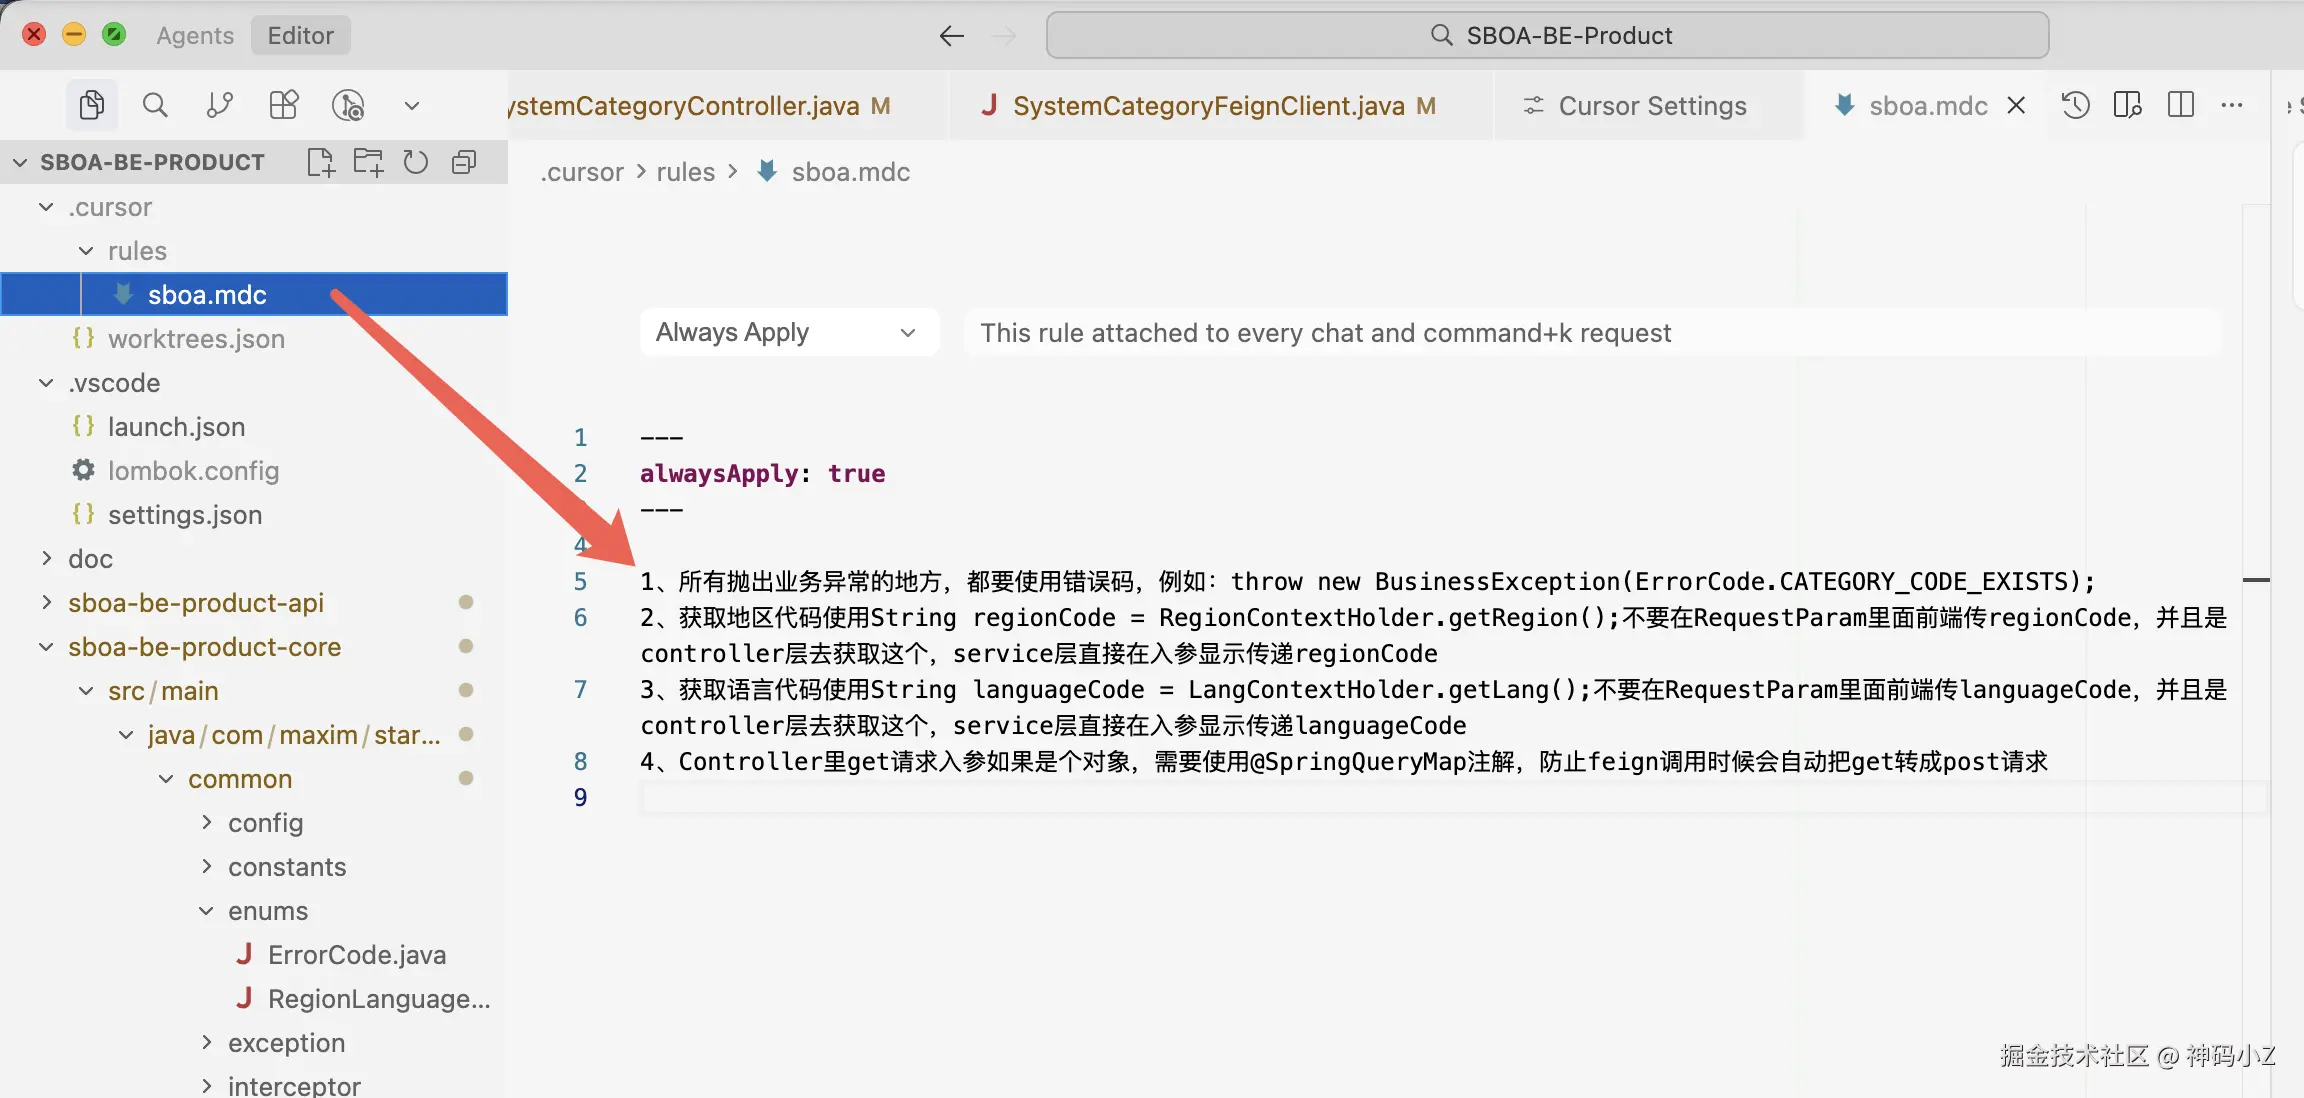The height and width of the screenshot is (1098, 2304).
Task: Go back with the navigation arrow
Action: (951, 36)
